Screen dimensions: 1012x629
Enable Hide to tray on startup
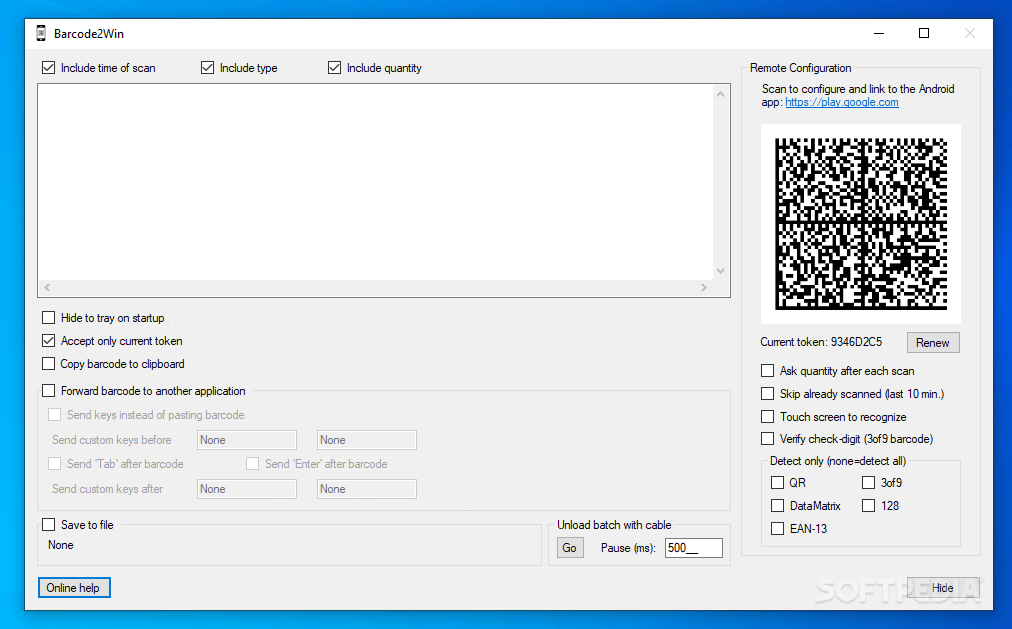coord(48,317)
